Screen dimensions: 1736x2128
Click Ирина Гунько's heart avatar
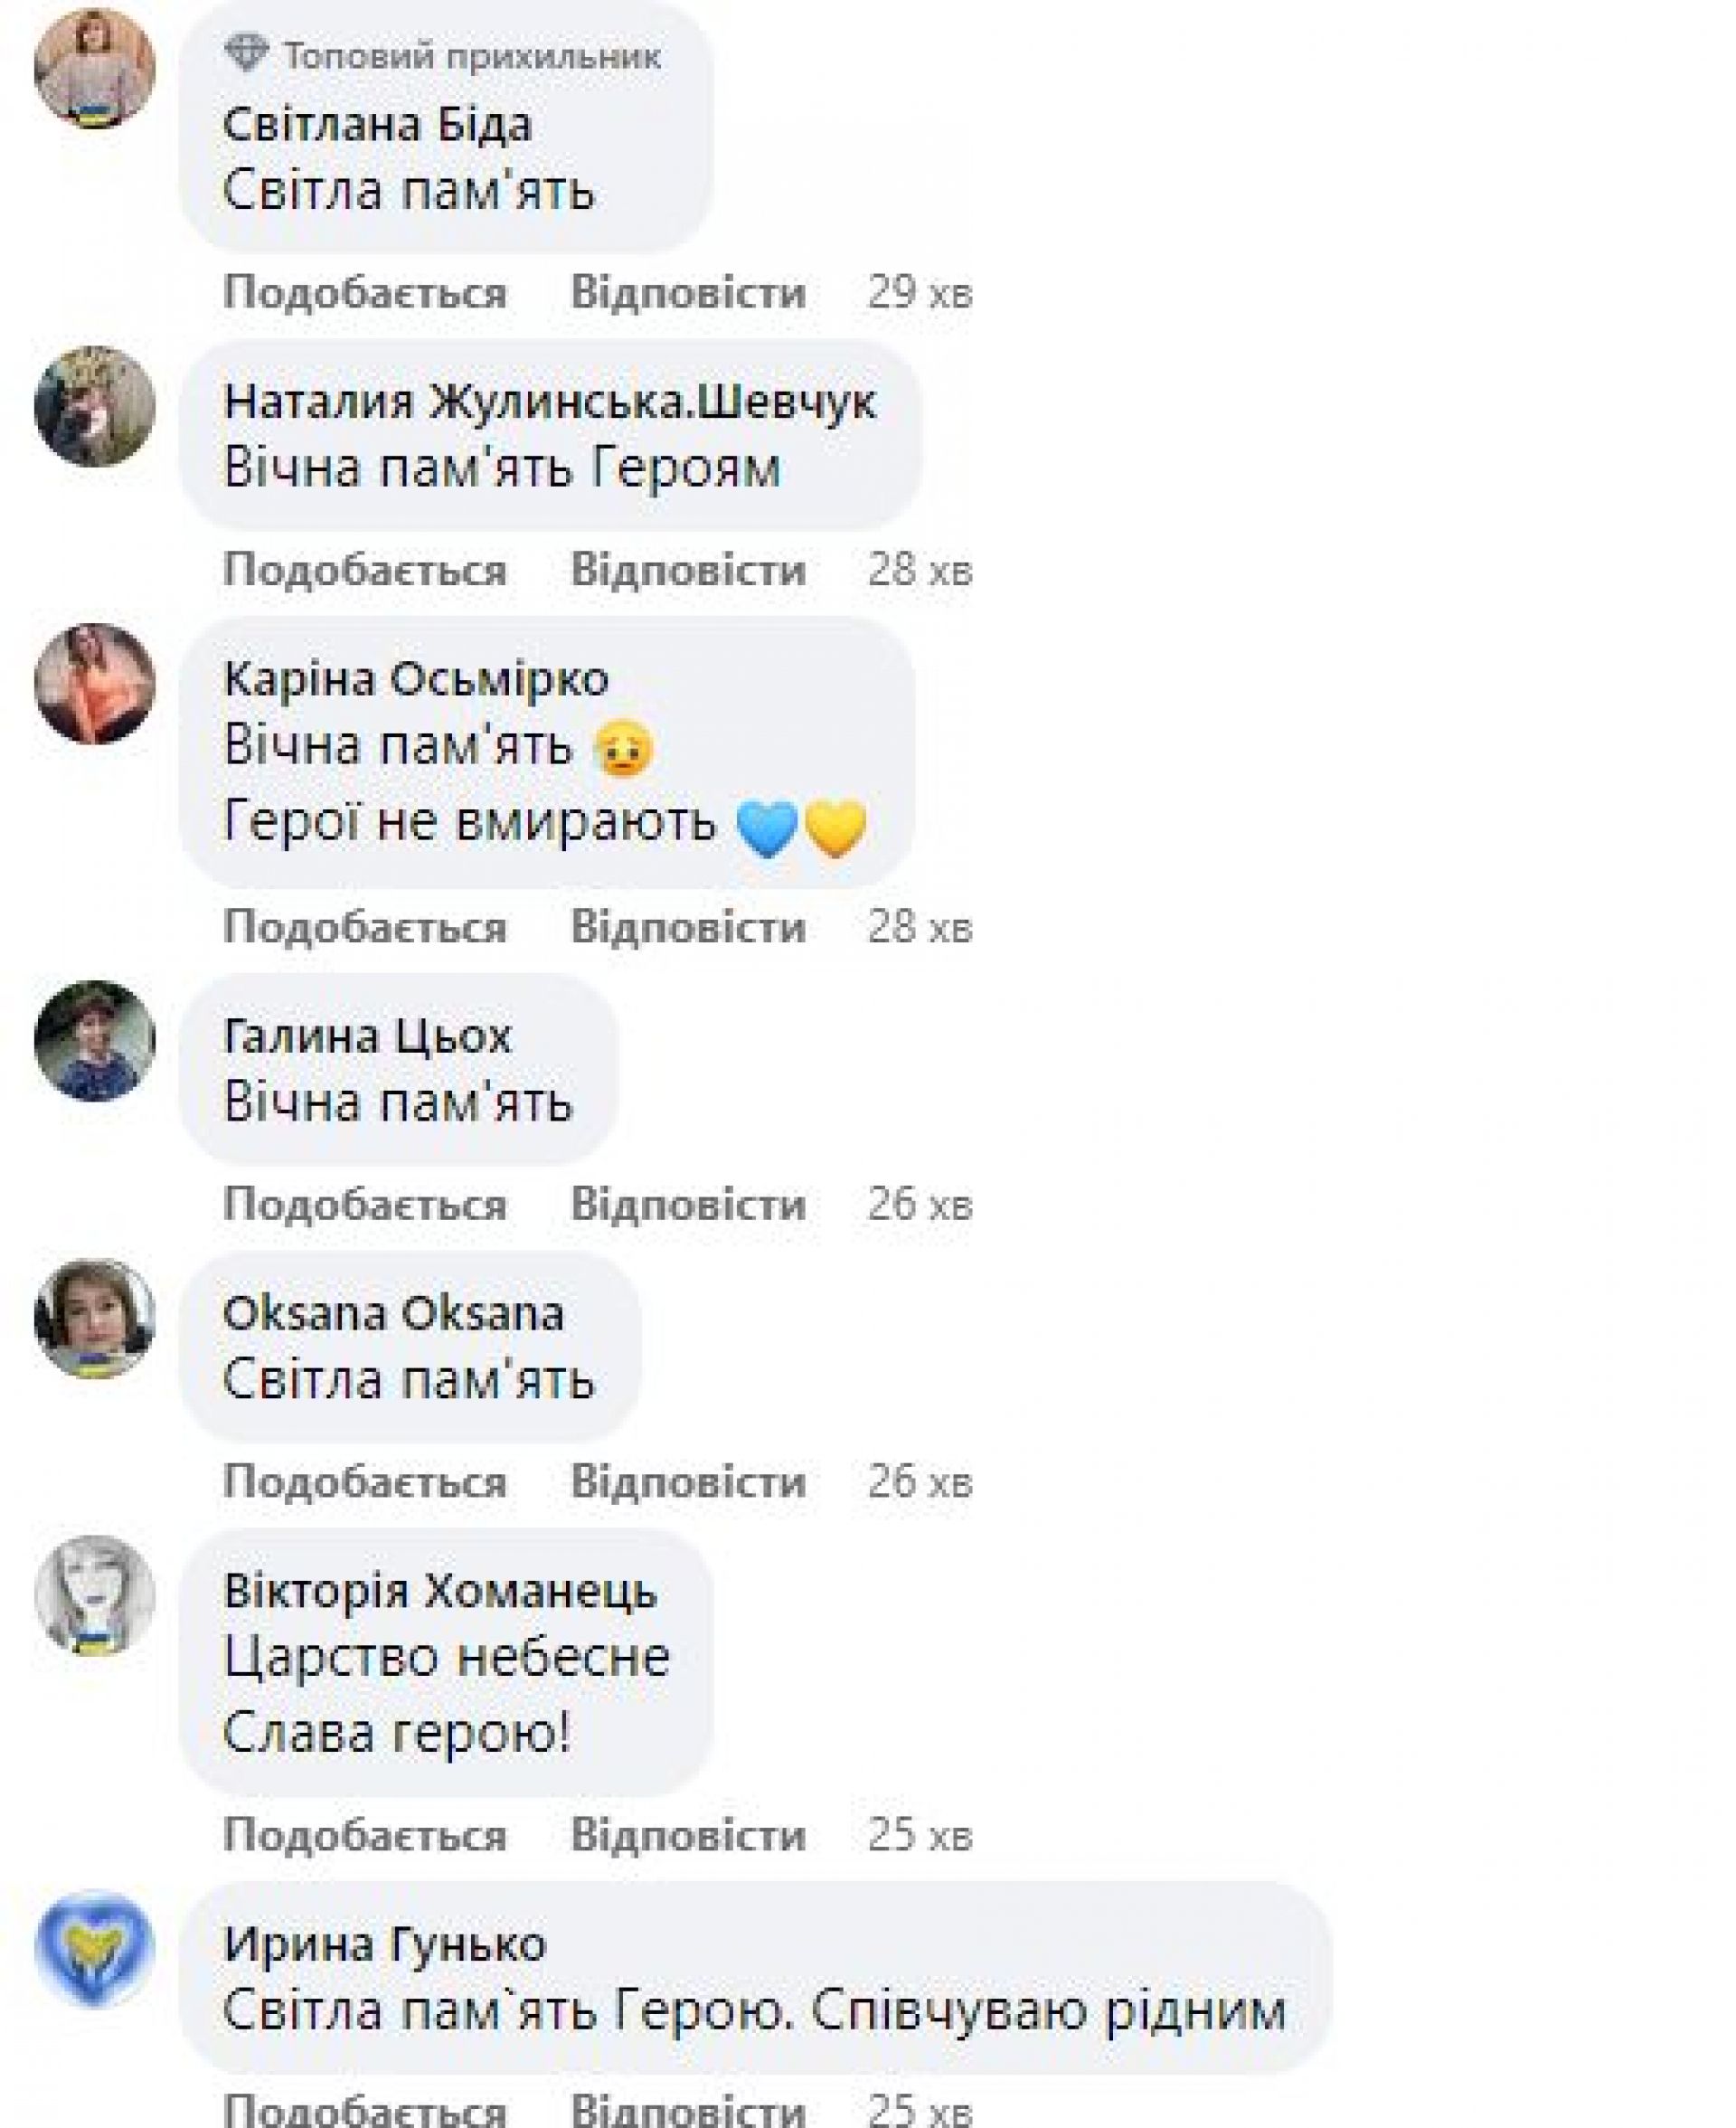pos(95,1950)
